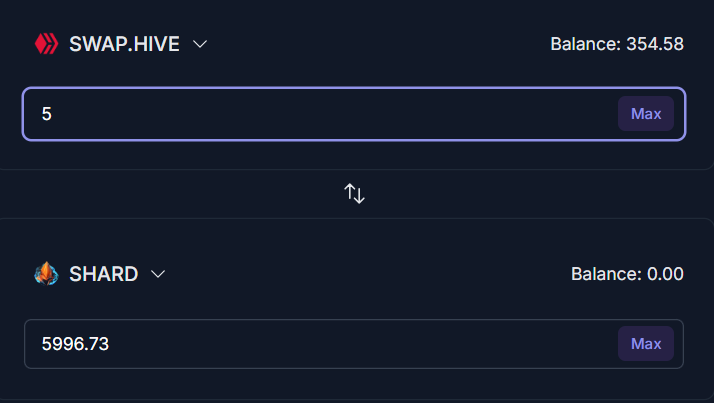The image size is (714, 403).
Task: Click Max in the SWAP.HIVE amount field
Action: pyautogui.click(x=646, y=113)
